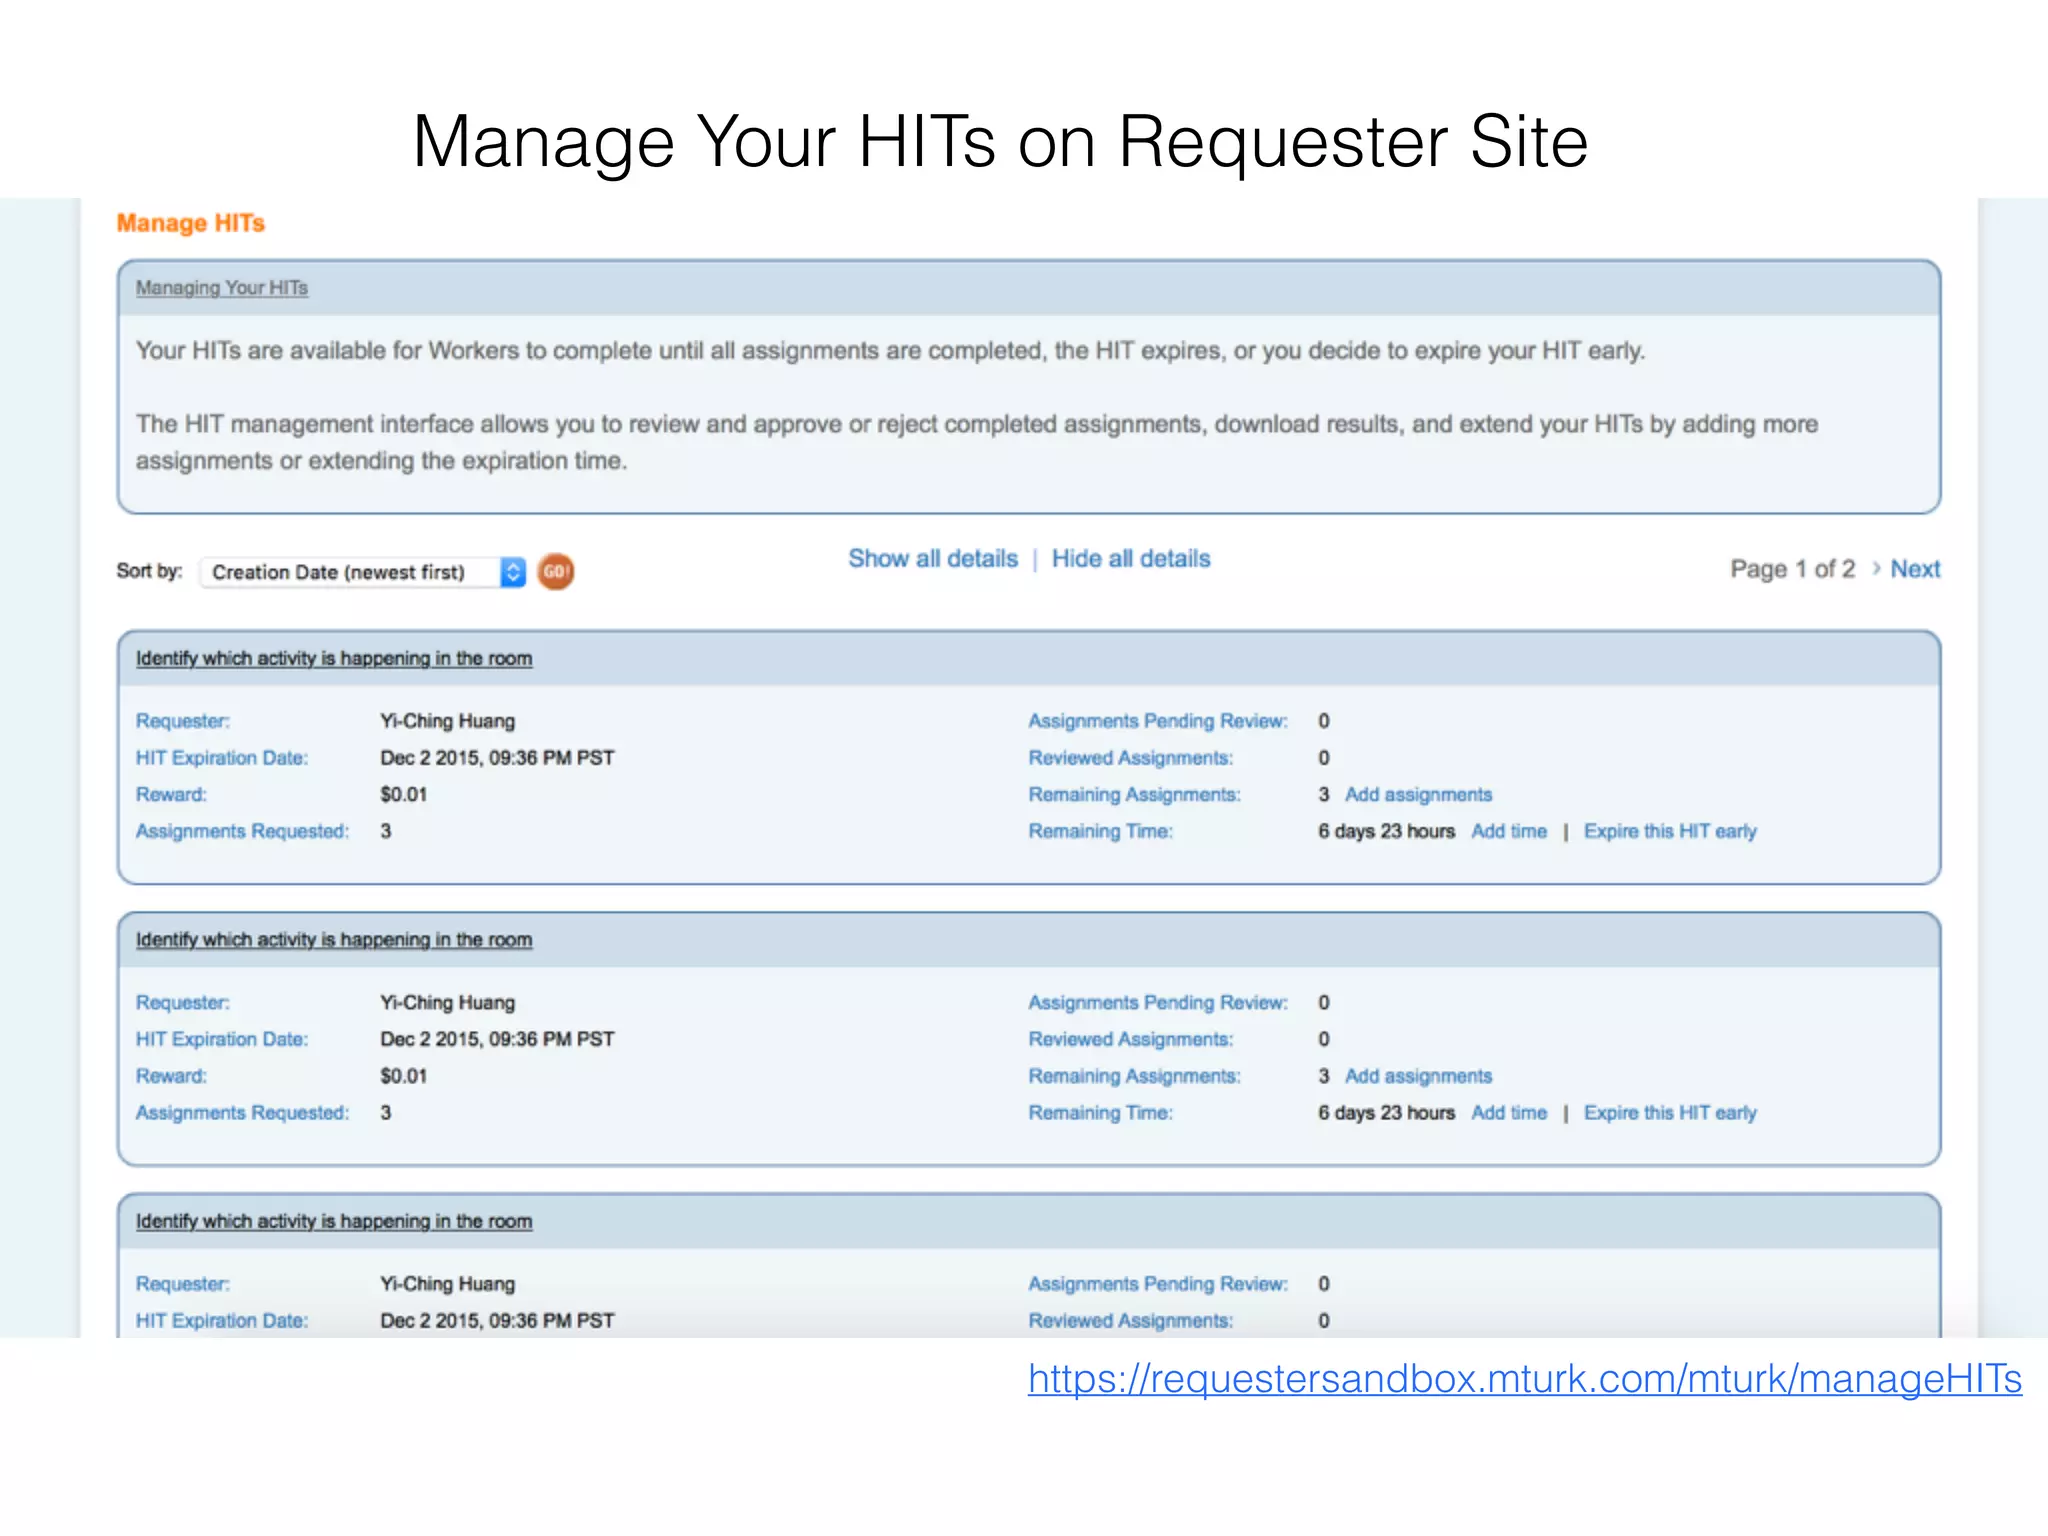
Task: Click Reviewed Assignments in first HIT
Action: pos(1131,758)
